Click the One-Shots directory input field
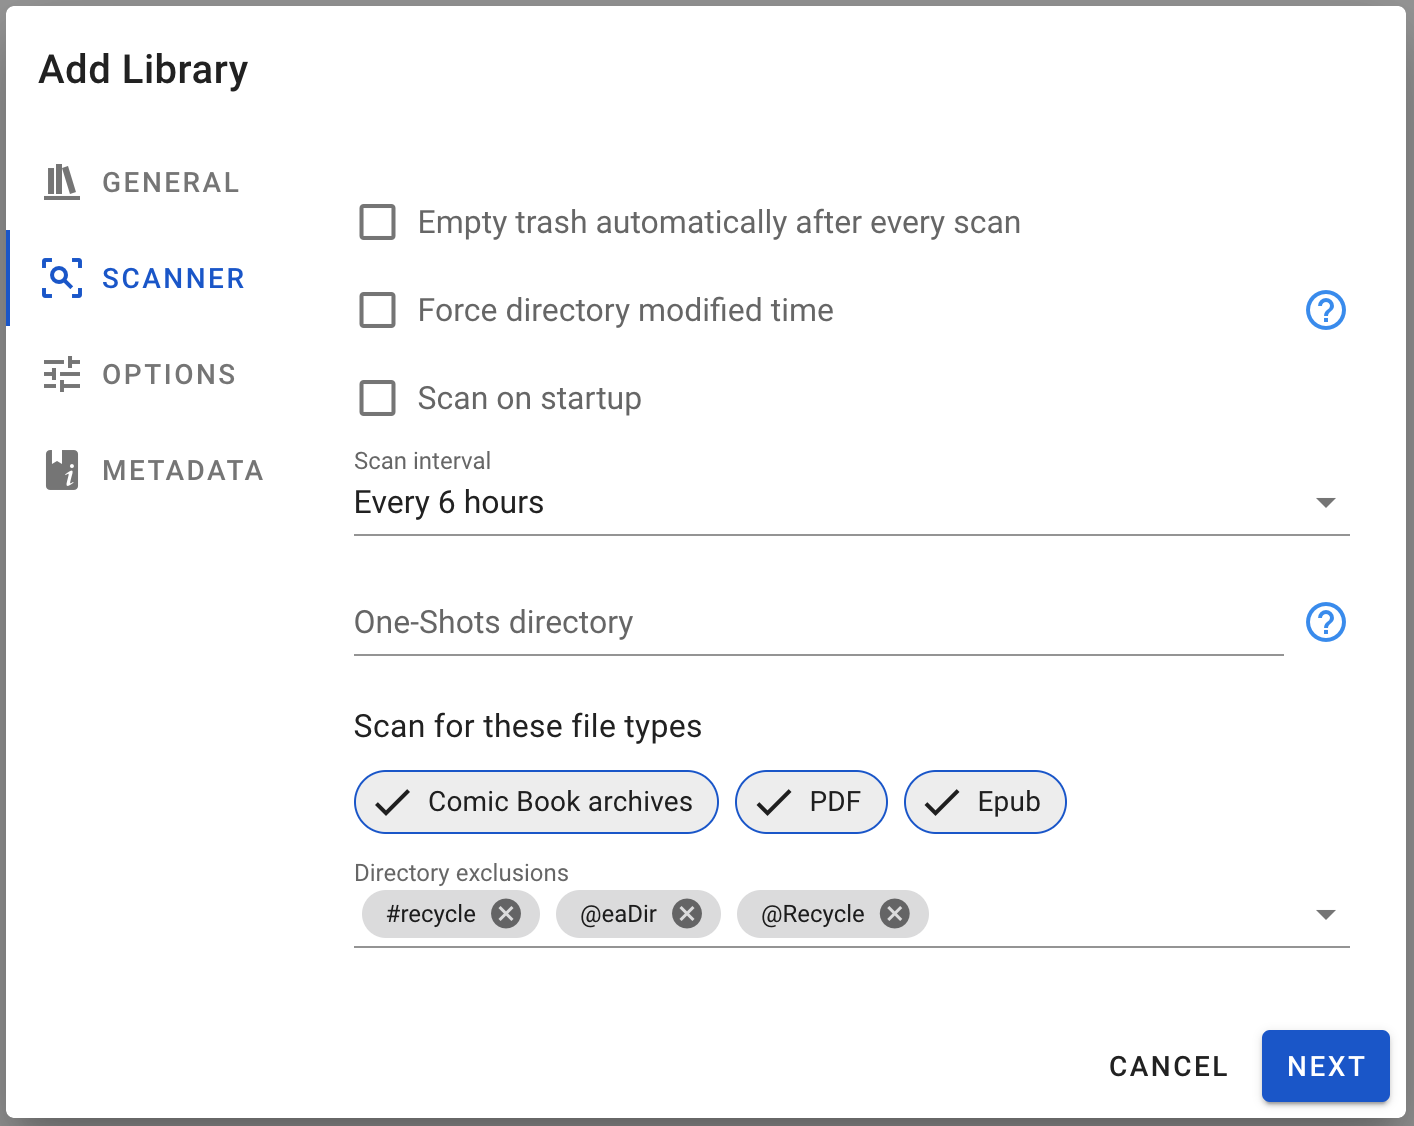Image resolution: width=1414 pixels, height=1126 pixels. 700,622
